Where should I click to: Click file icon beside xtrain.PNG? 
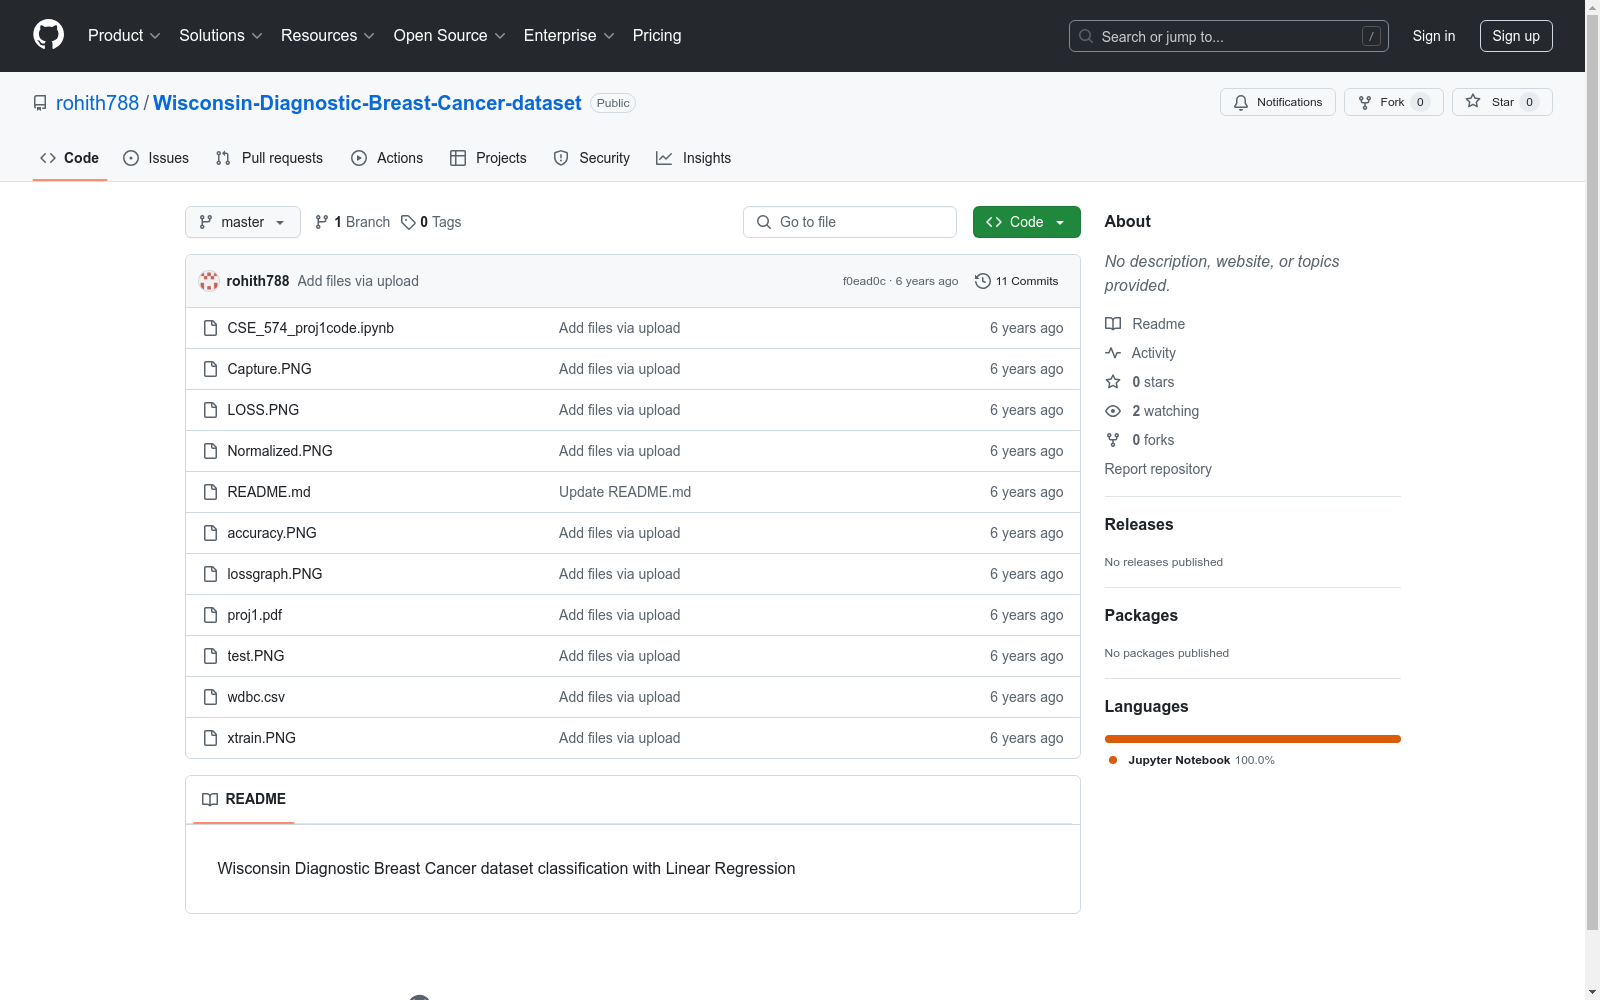(x=210, y=738)
